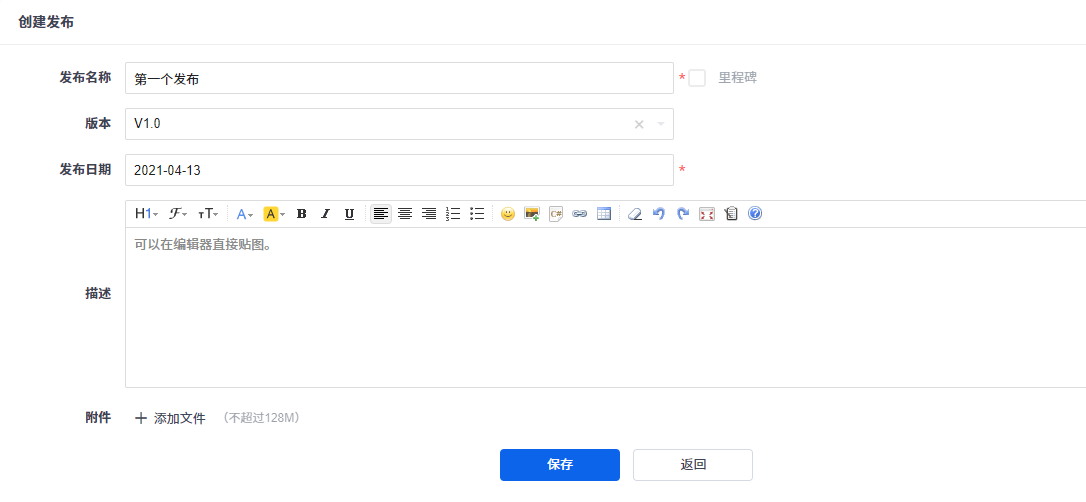Click the 发布名称 input field

pyautogui.click(x=399, y=78)
